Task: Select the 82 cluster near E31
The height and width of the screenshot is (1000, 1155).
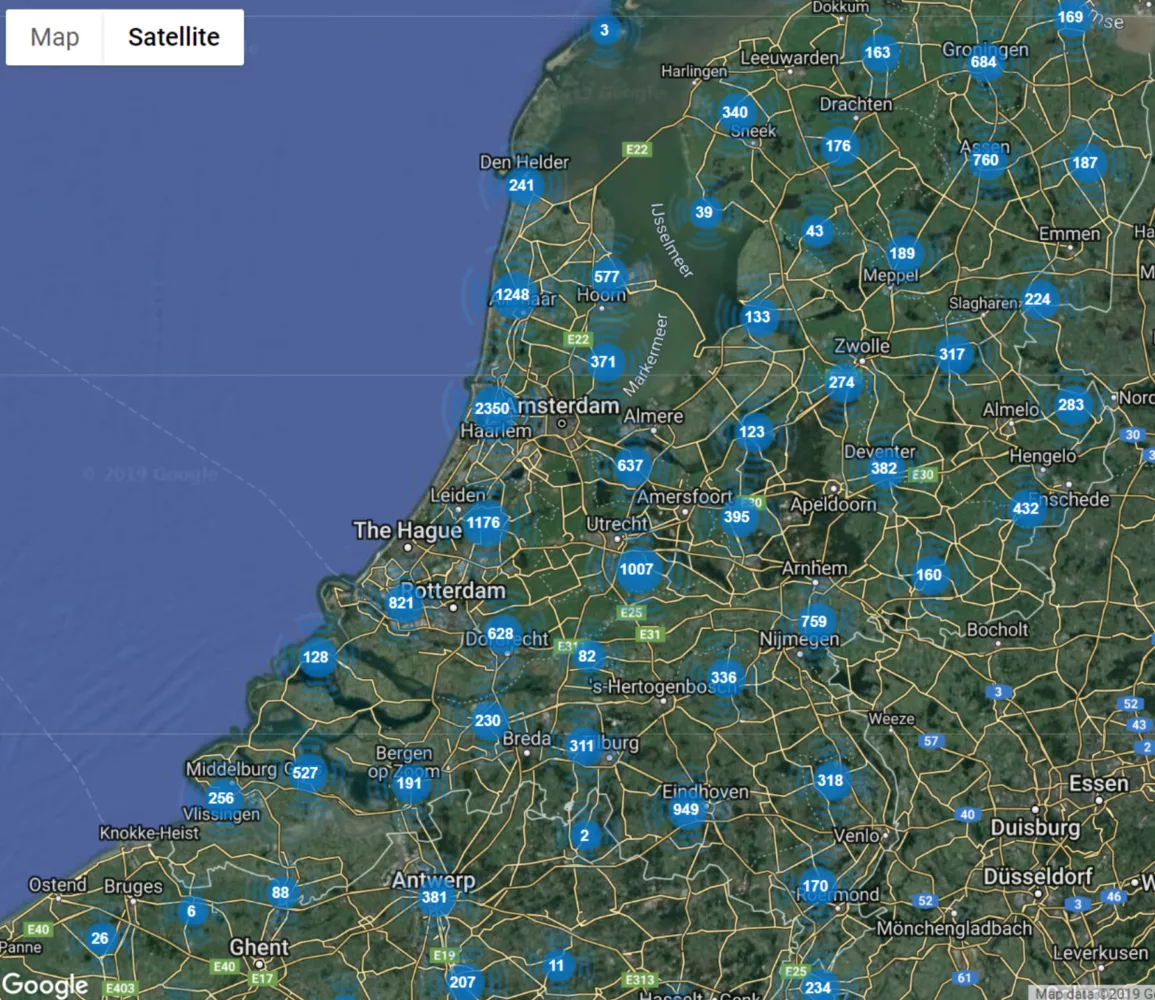Action: click(587, 656)
